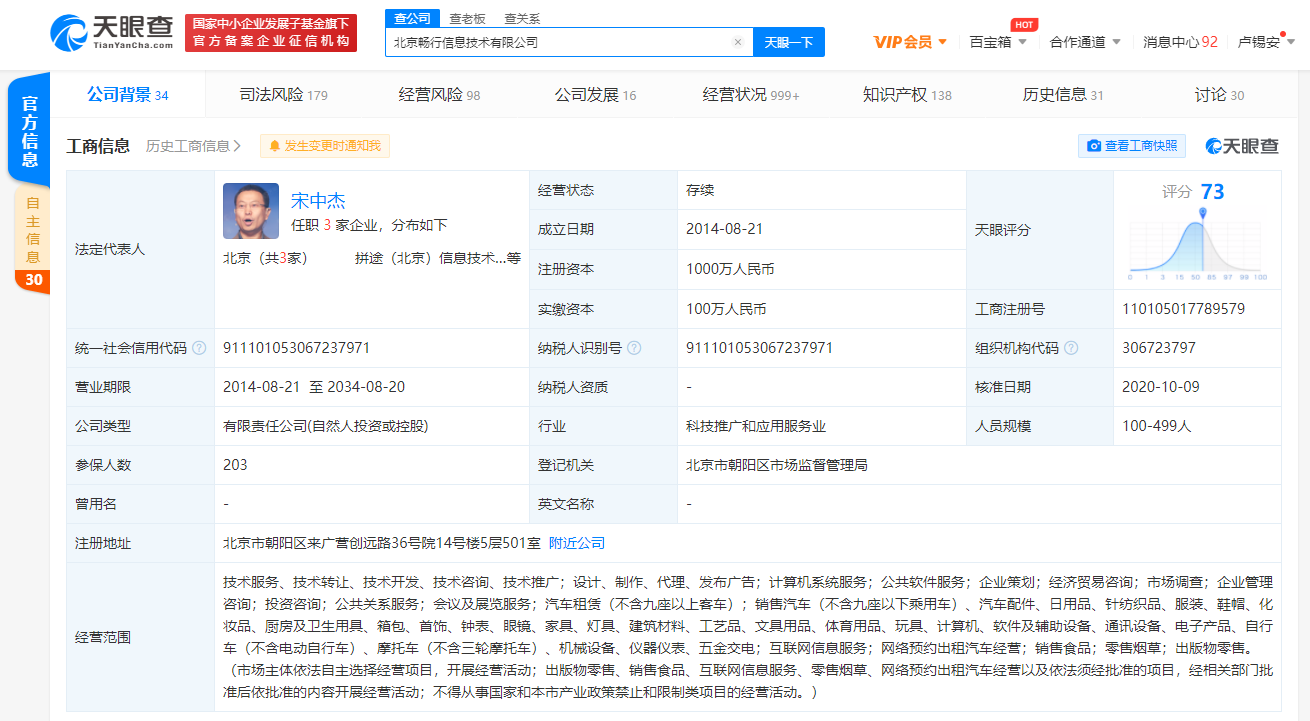Click help icon beside 统一社会信用代码

199,348
